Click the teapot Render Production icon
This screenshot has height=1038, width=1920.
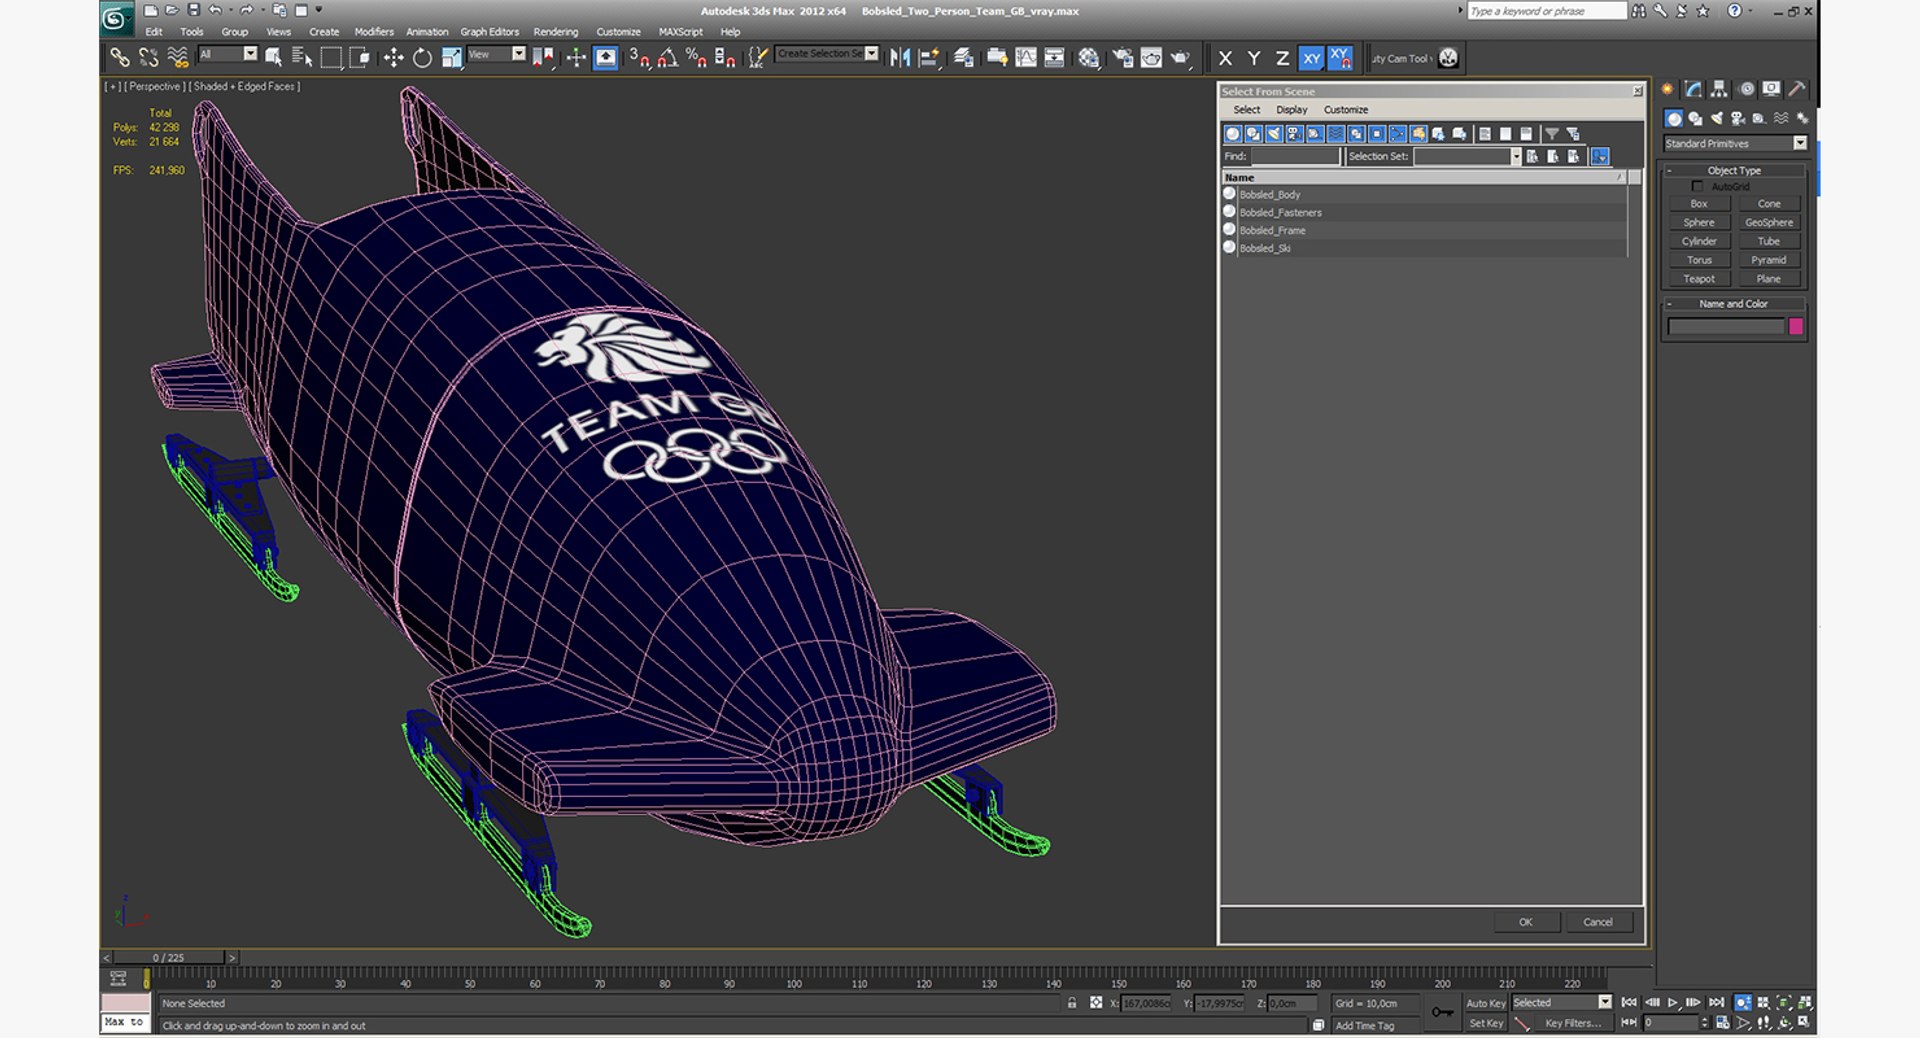pos(1181,58)
